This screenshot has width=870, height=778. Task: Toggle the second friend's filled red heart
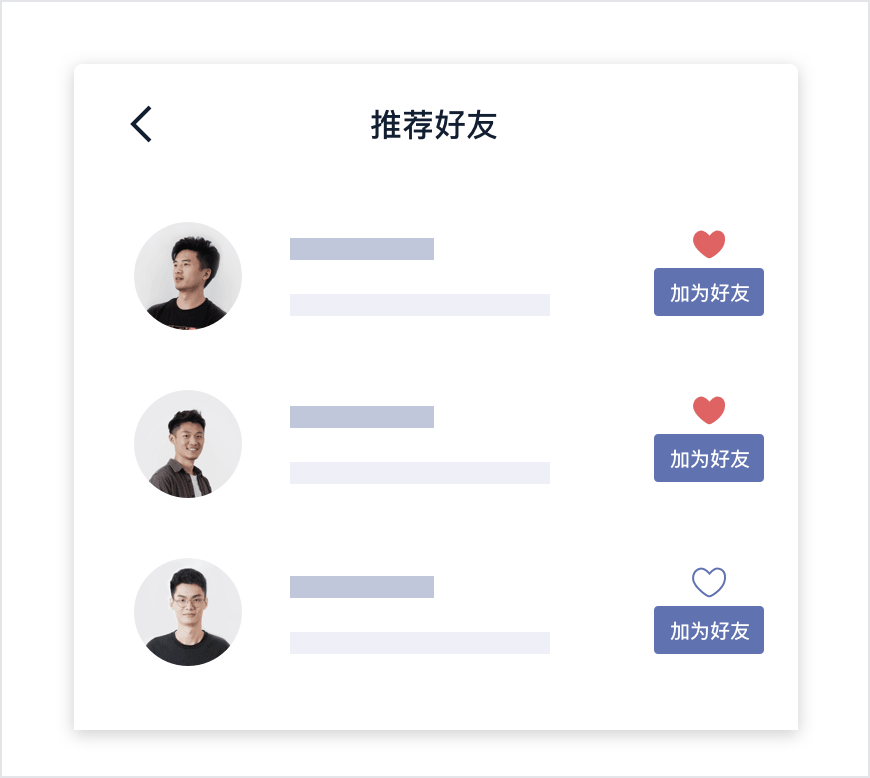coord(709,410)
